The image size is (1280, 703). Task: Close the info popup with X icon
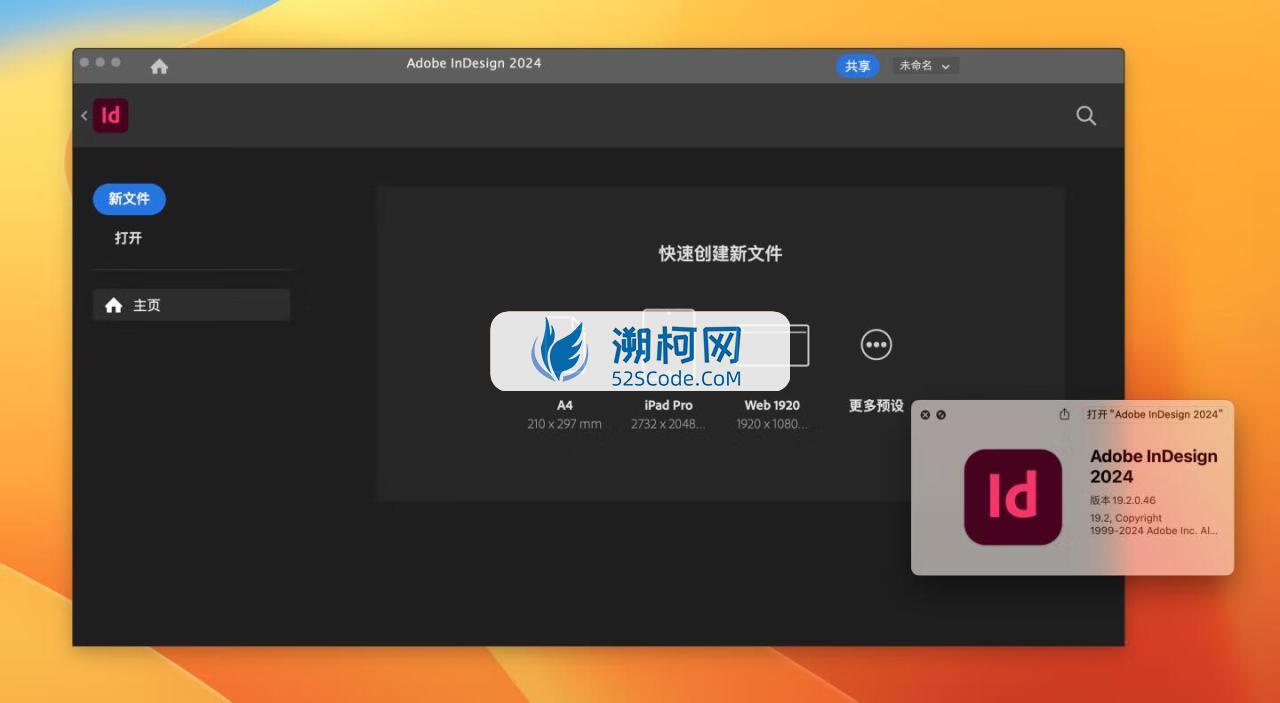click(x=925, y=415)
